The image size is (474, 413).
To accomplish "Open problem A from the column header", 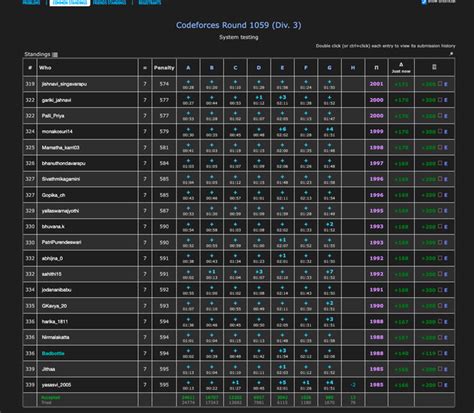I will click(188, 68).
